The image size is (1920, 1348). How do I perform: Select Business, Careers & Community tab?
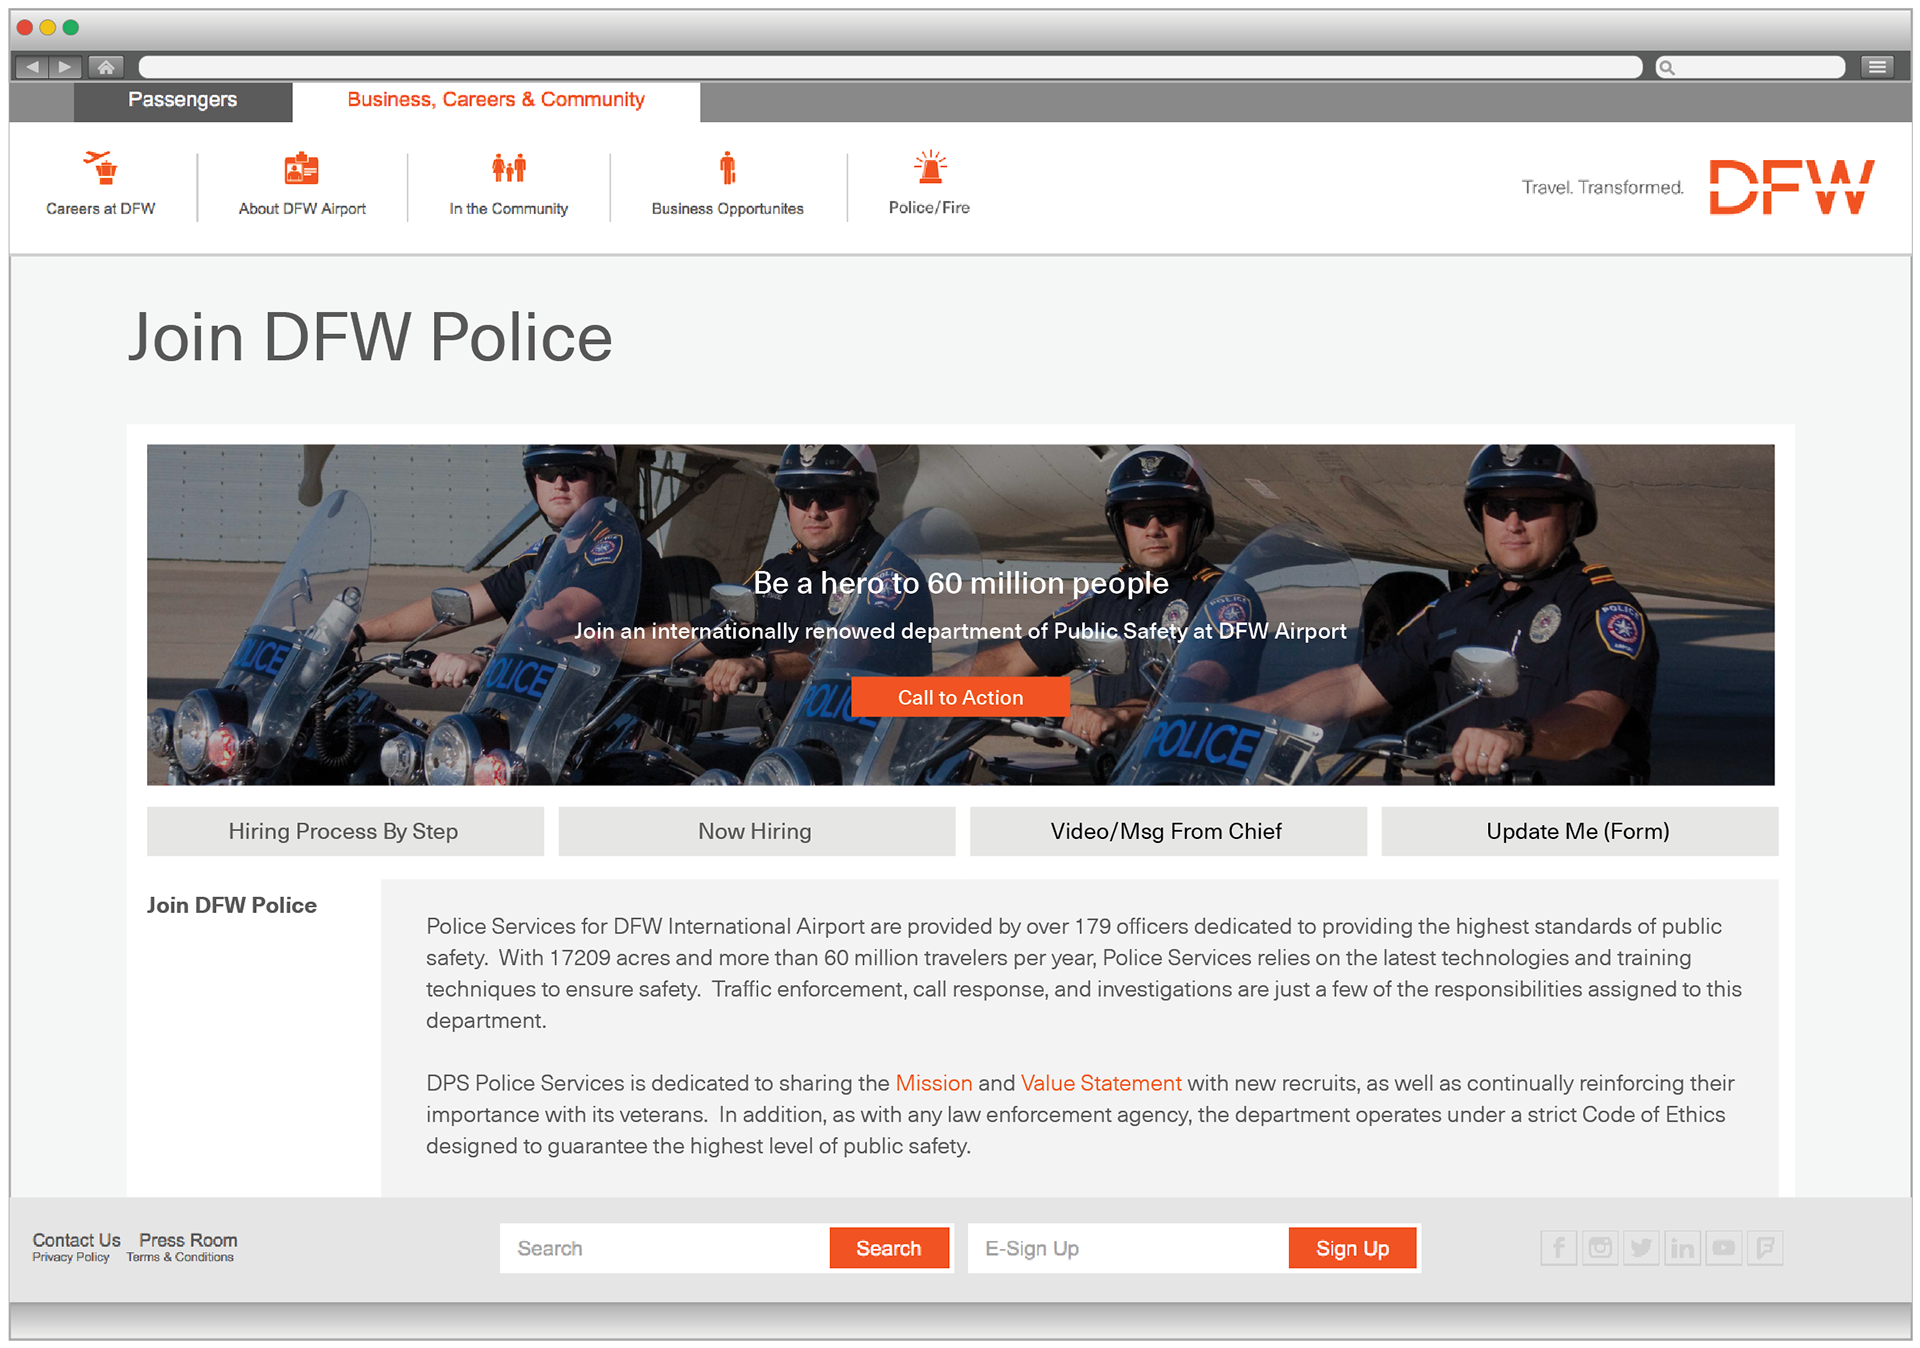pos(495,100)
